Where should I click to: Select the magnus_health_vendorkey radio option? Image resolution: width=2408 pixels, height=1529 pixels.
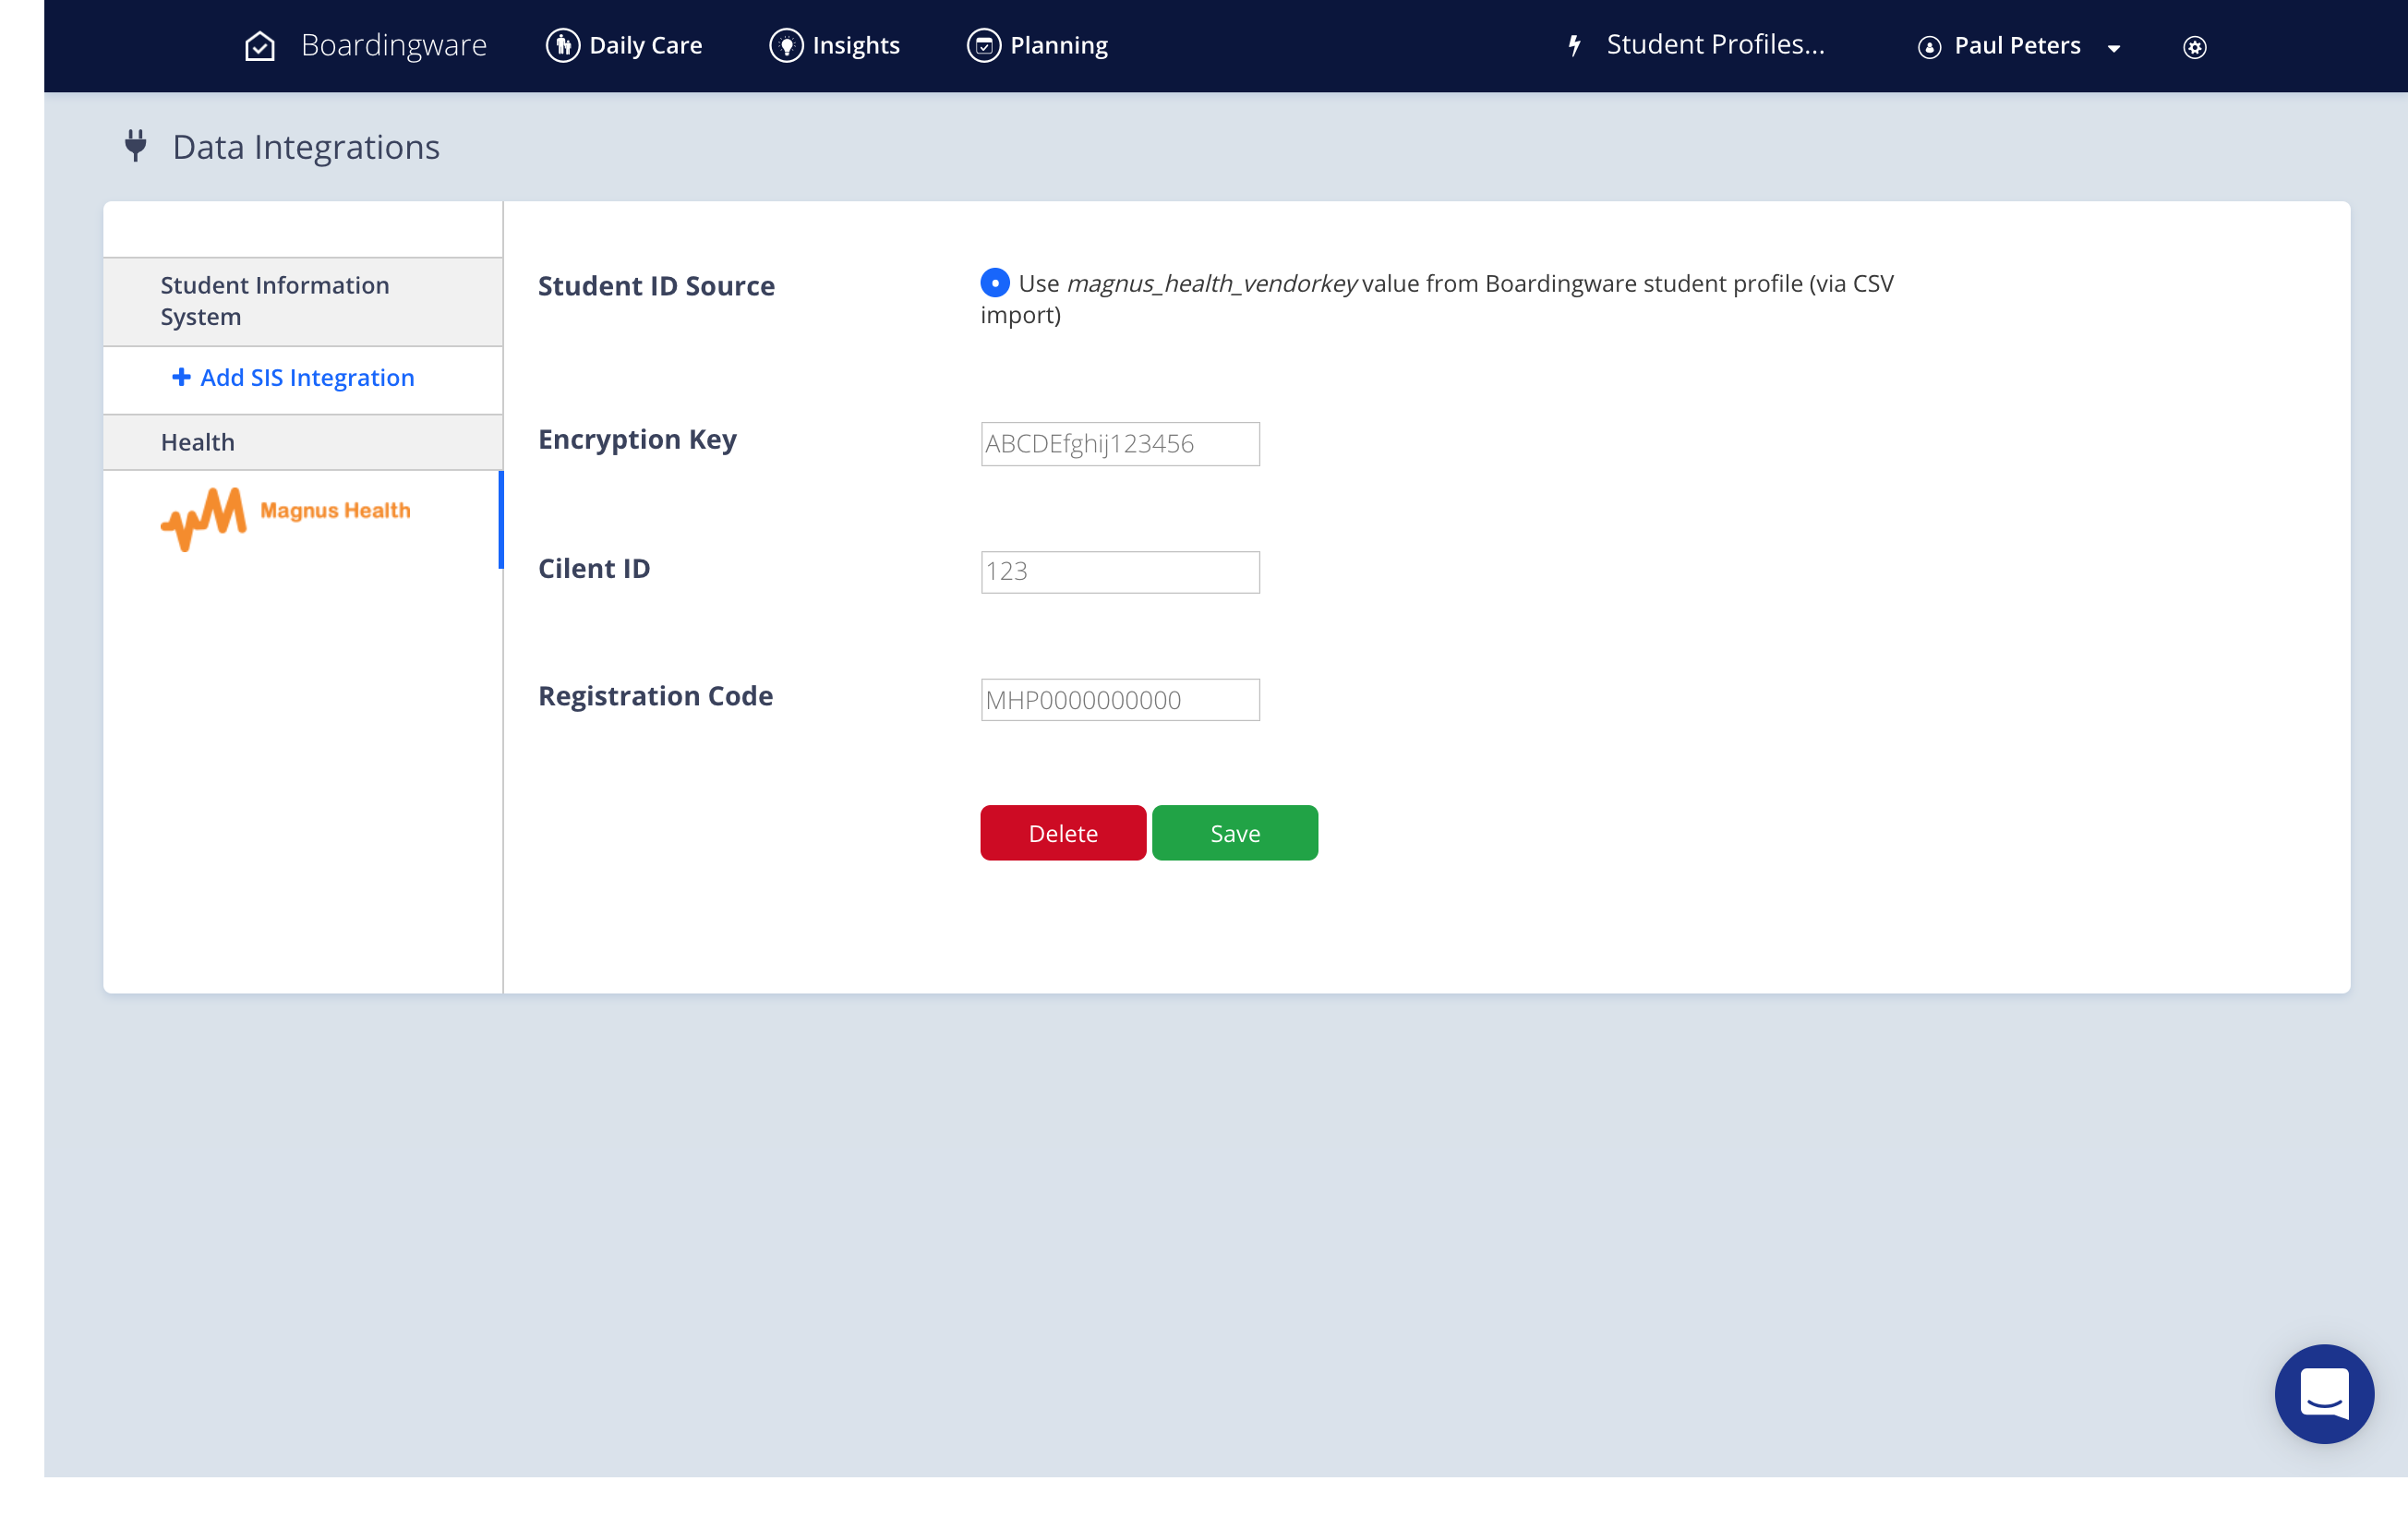pyautogui.click(x=994, y=283)
